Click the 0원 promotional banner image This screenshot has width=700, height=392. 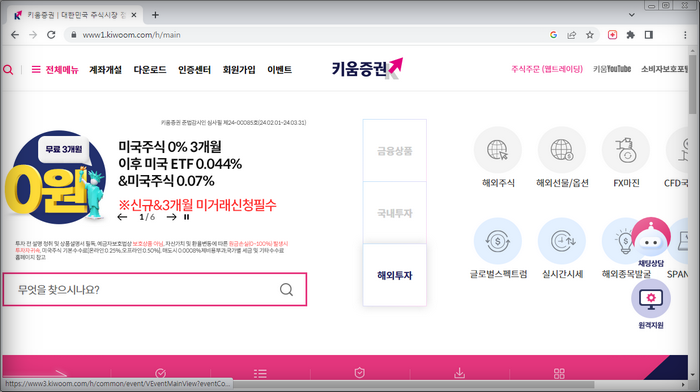tap(55, 177)
